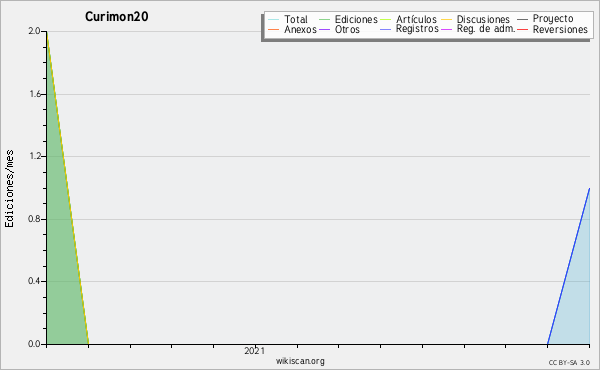Click the Reversiones legend label
This screenshot has width=600, height=370.
point(560,29)
